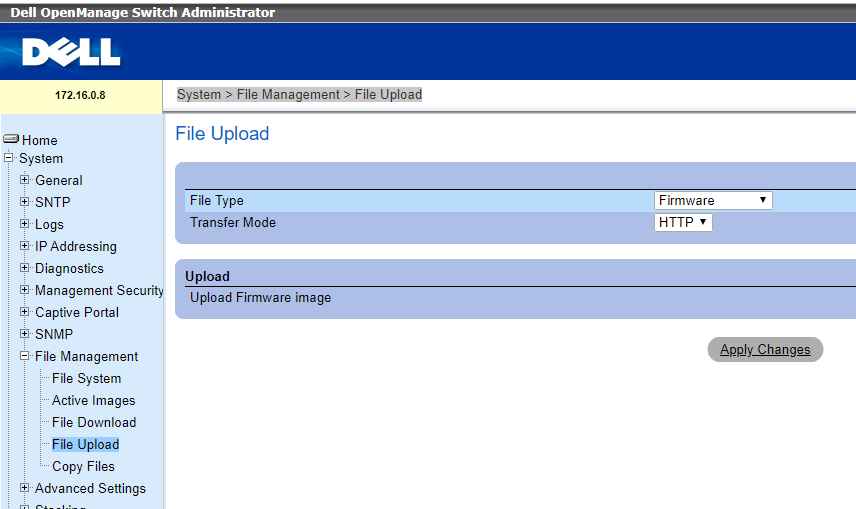Click the Upload Firmware image text

pos(260,298)
